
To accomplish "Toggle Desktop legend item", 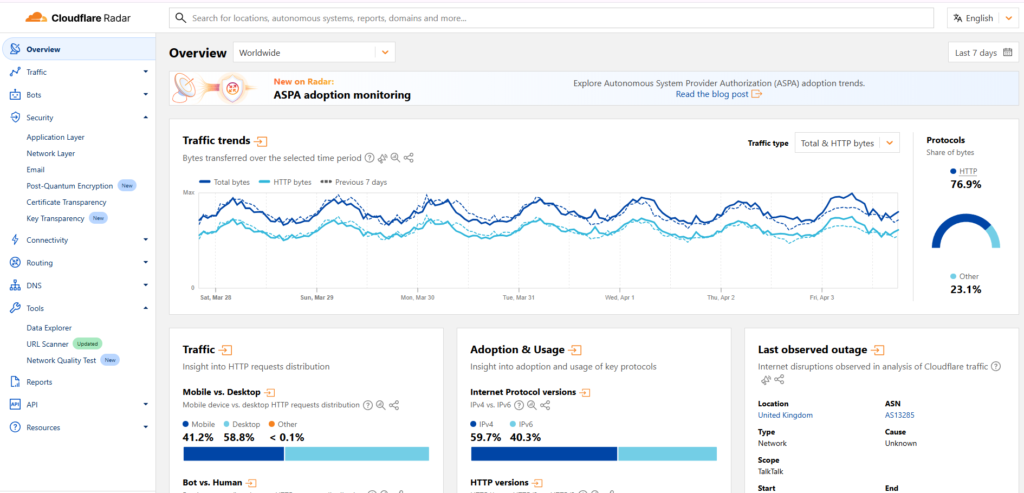I will (x=242, y=424).
